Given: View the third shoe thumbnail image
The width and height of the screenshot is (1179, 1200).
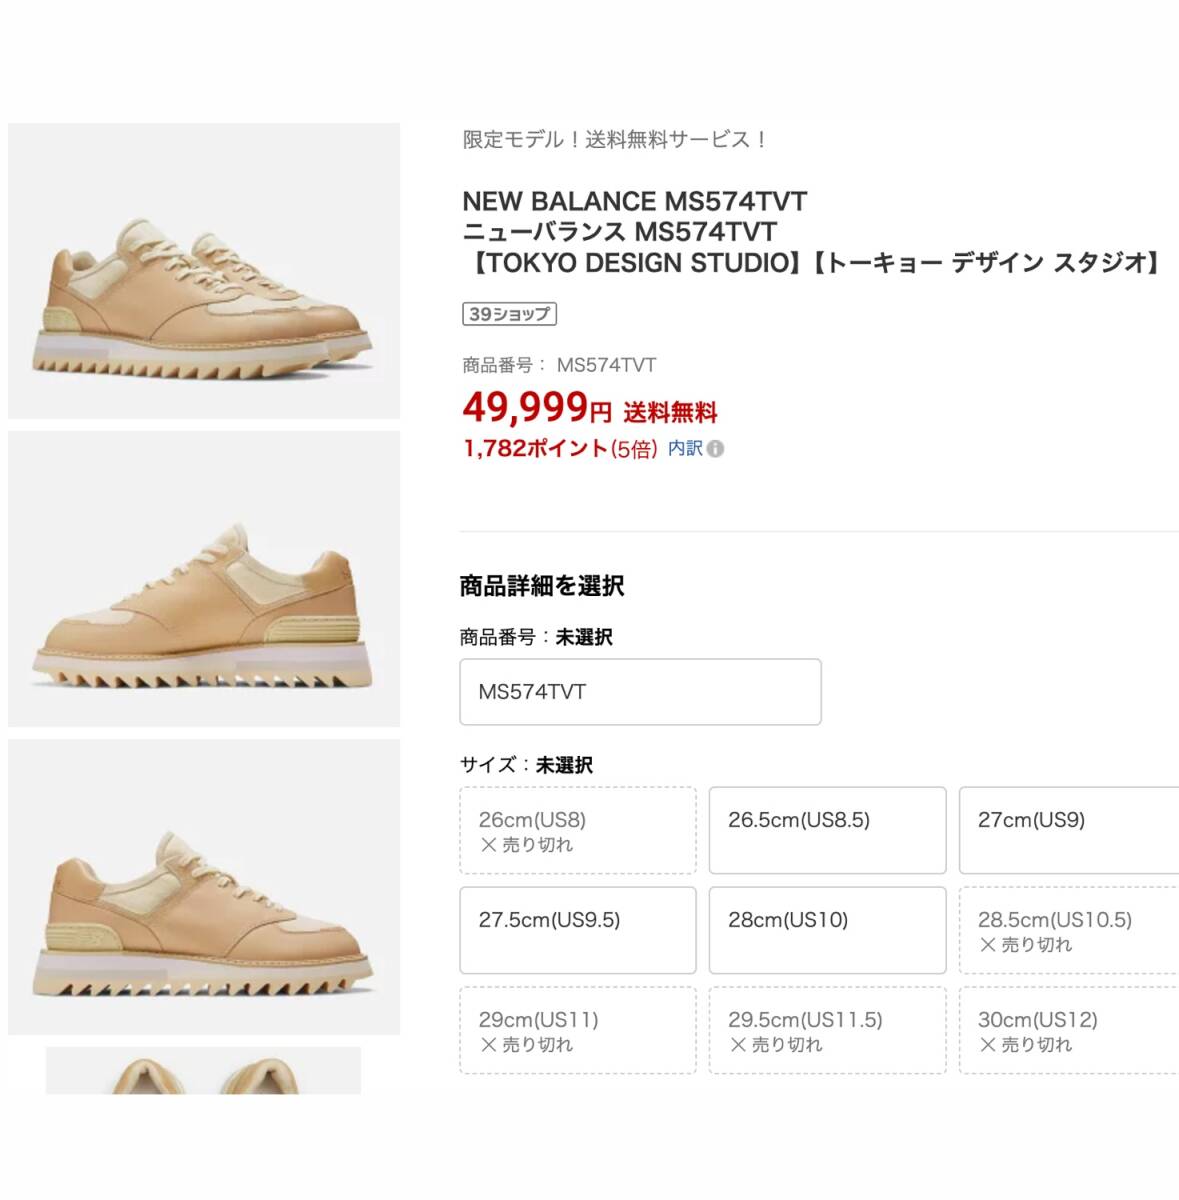Looking at the screenshot, I should tap(204, 887).
